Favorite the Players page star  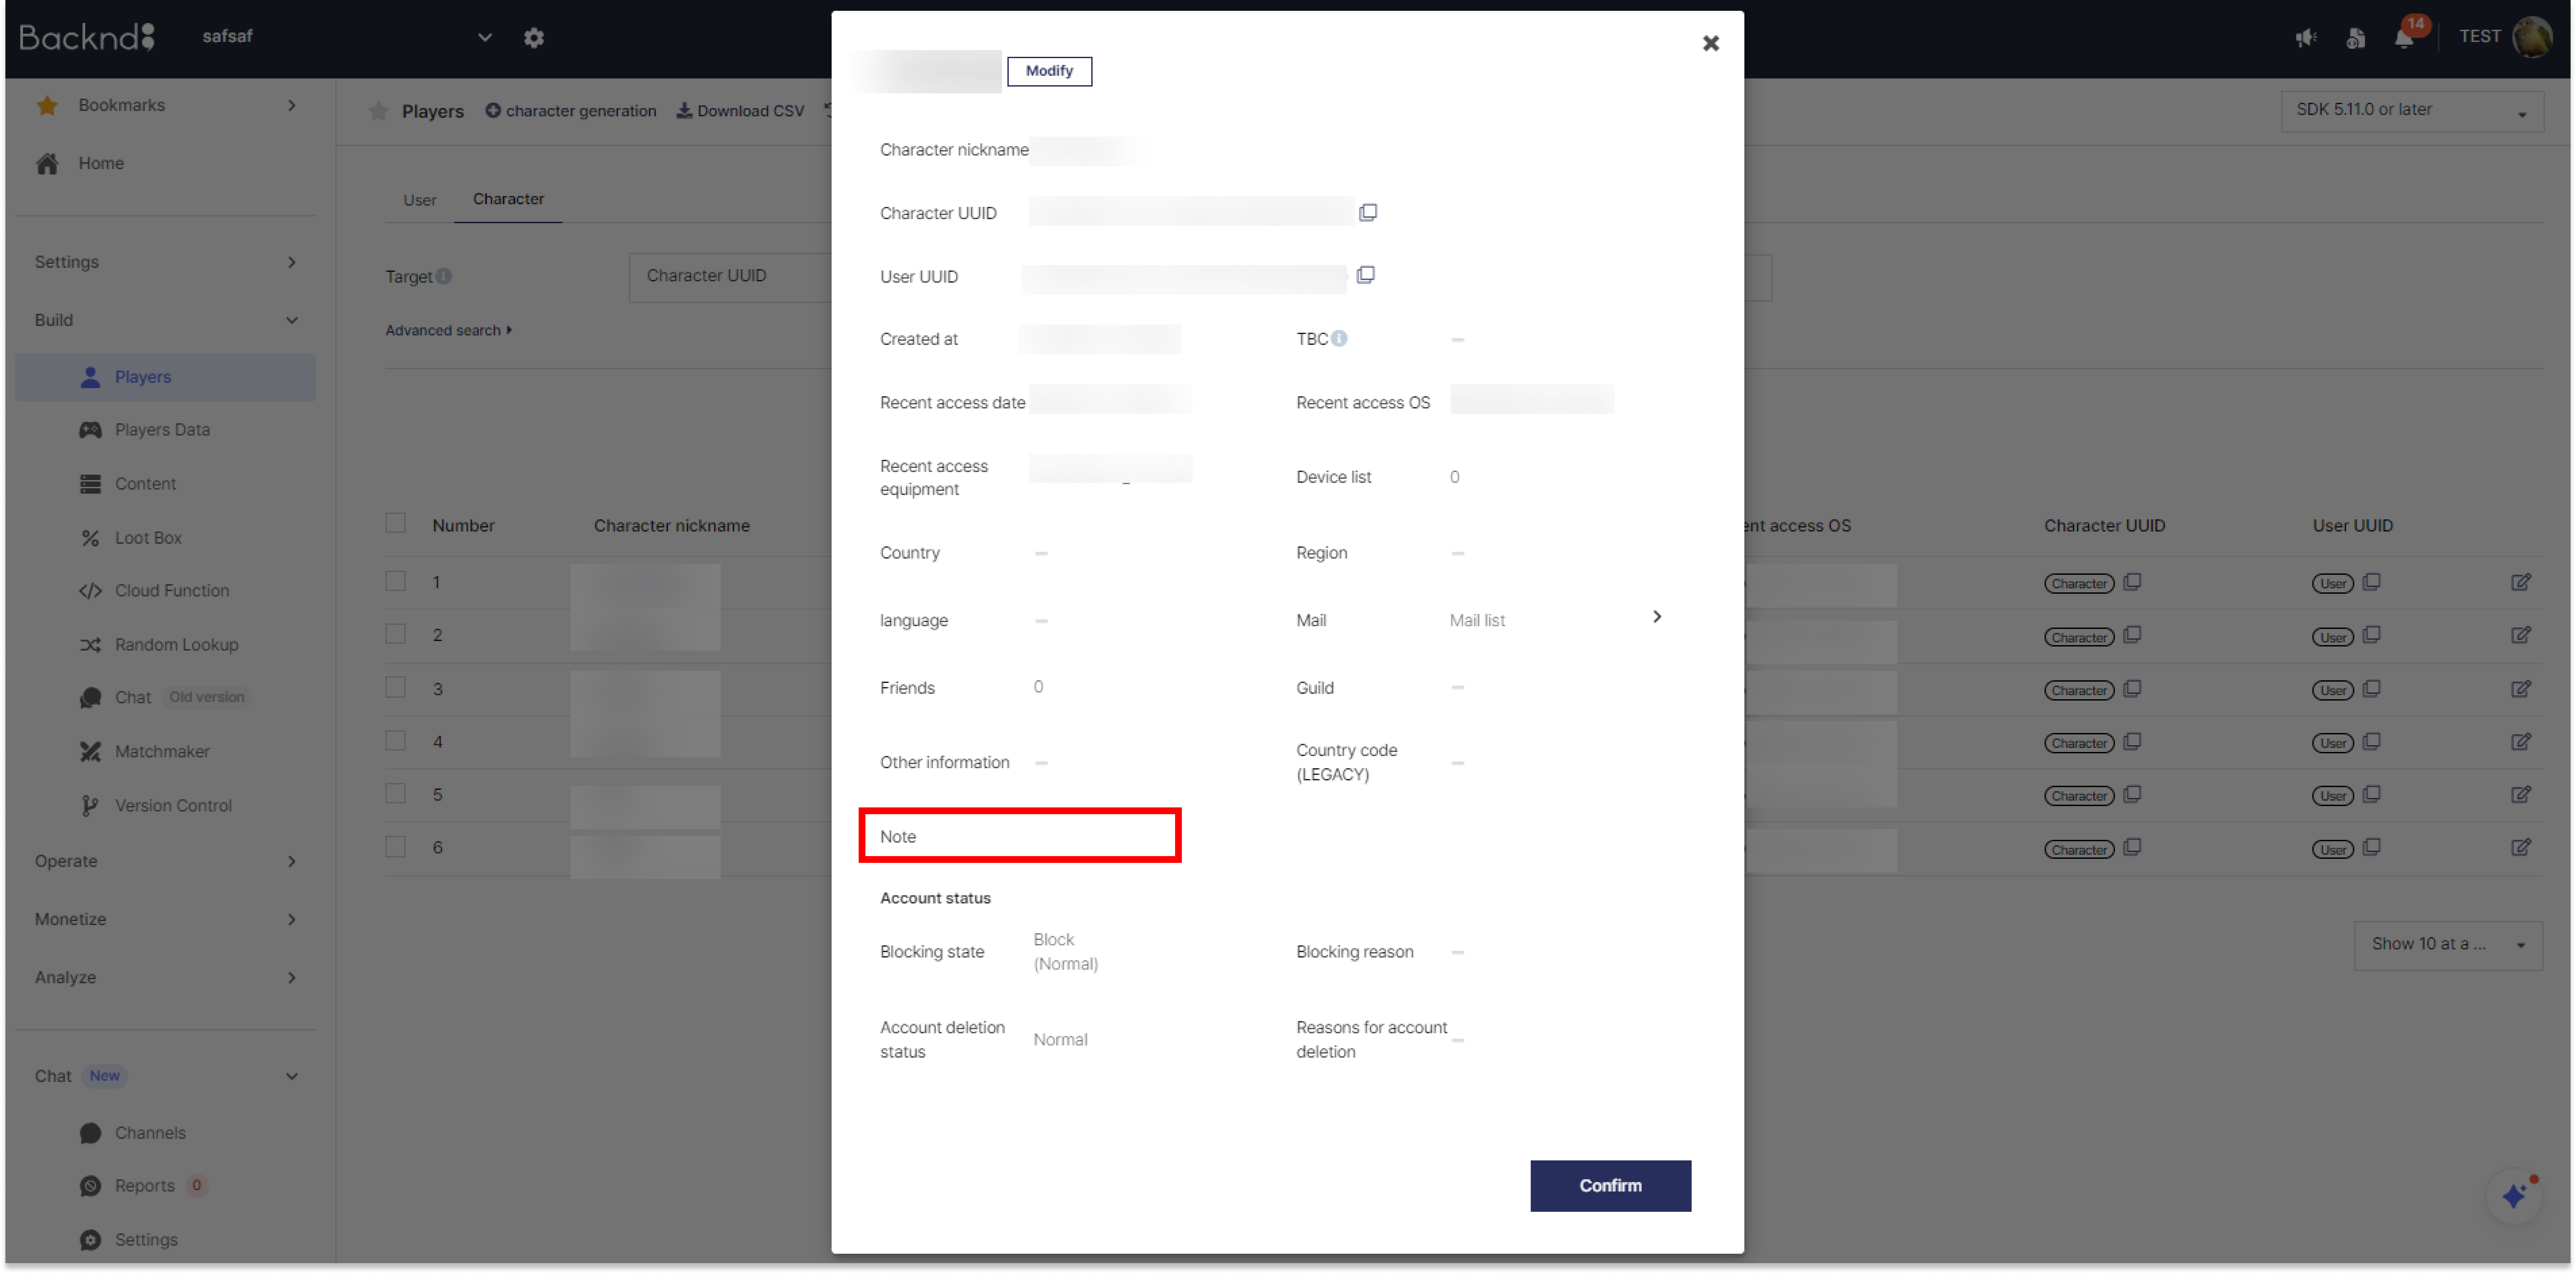[378, 111]
